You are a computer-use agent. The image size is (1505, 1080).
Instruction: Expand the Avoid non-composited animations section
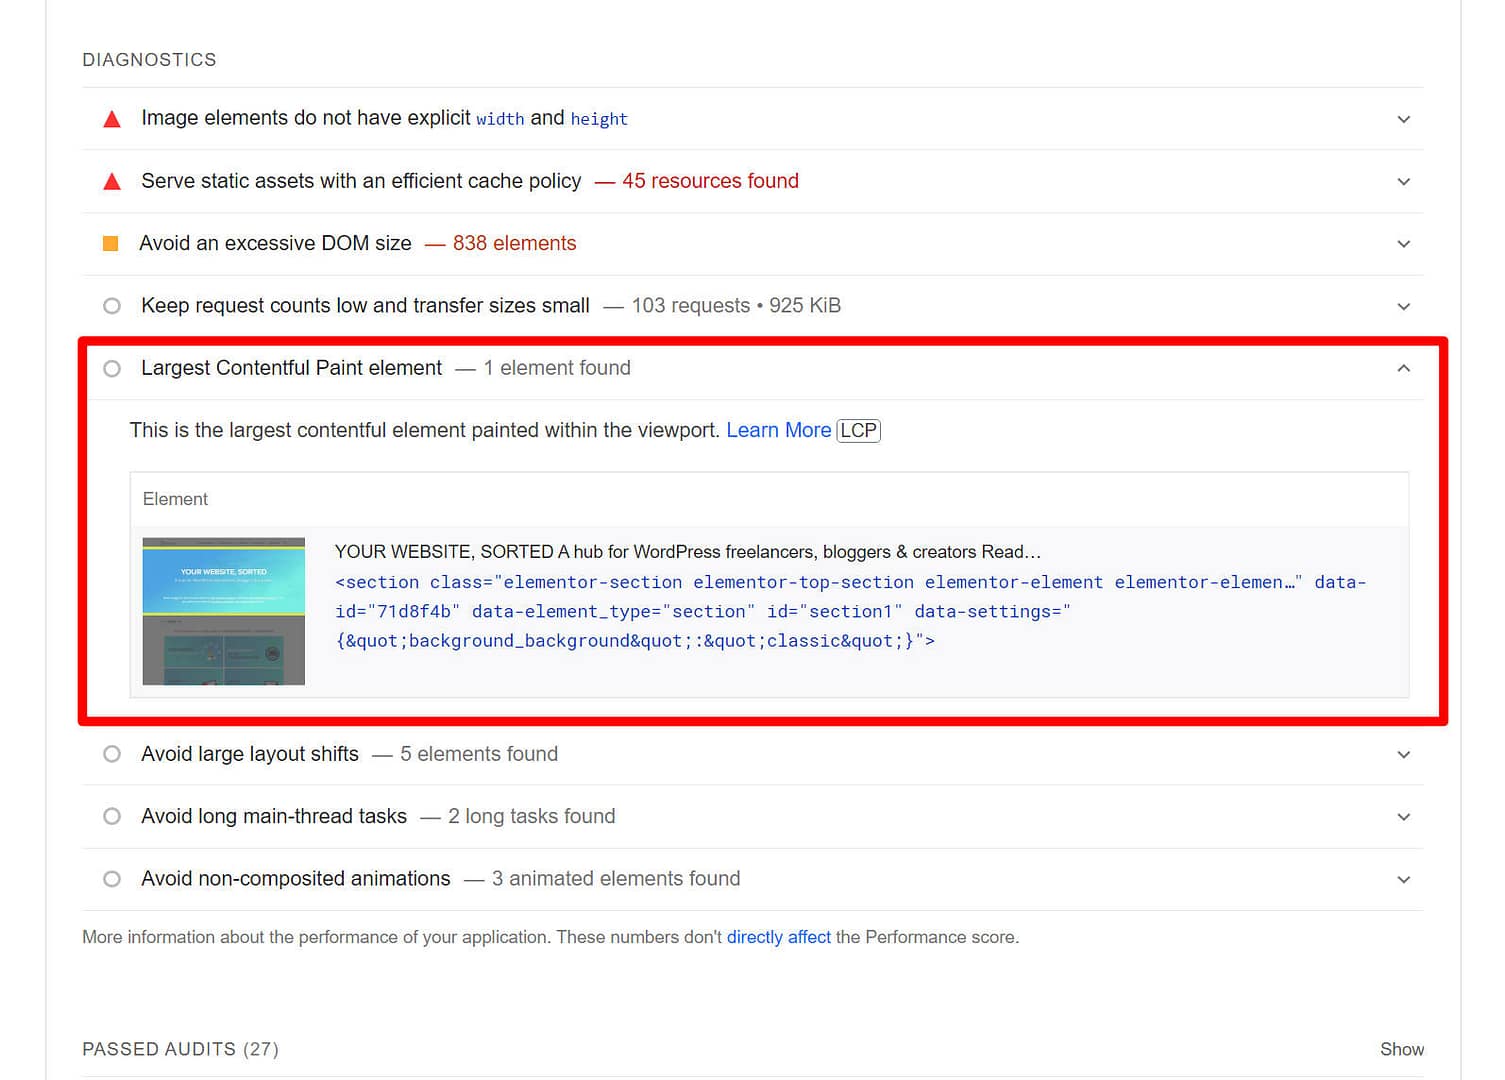[x=1403, y=878]
